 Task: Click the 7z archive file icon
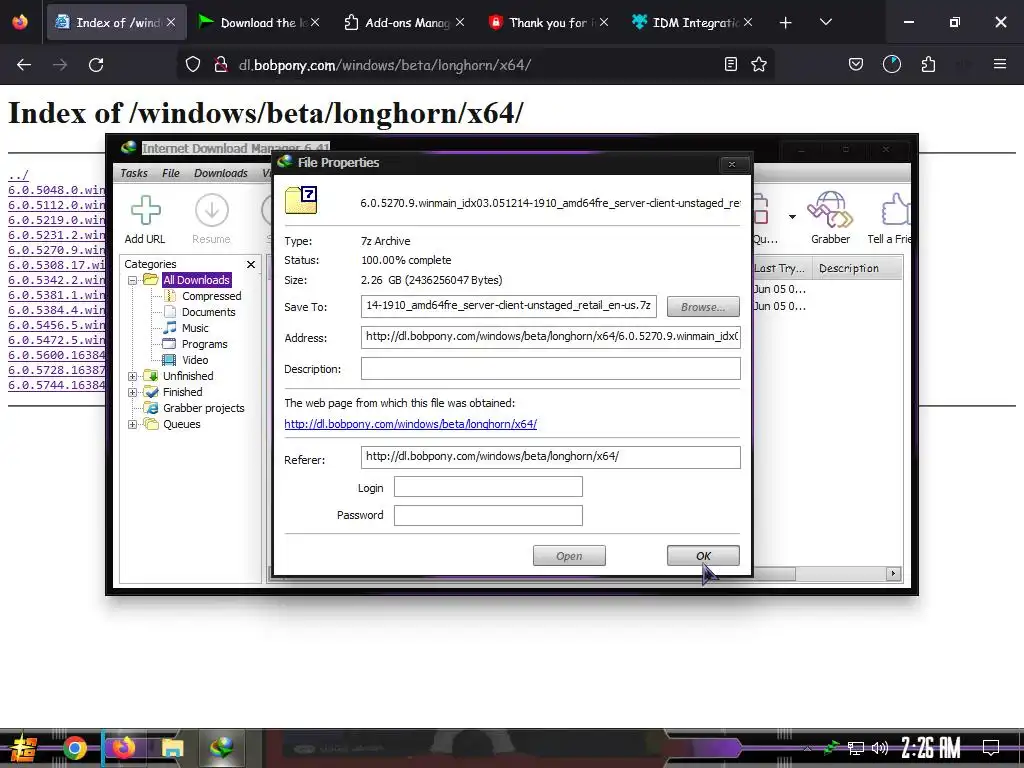point(301,200)
